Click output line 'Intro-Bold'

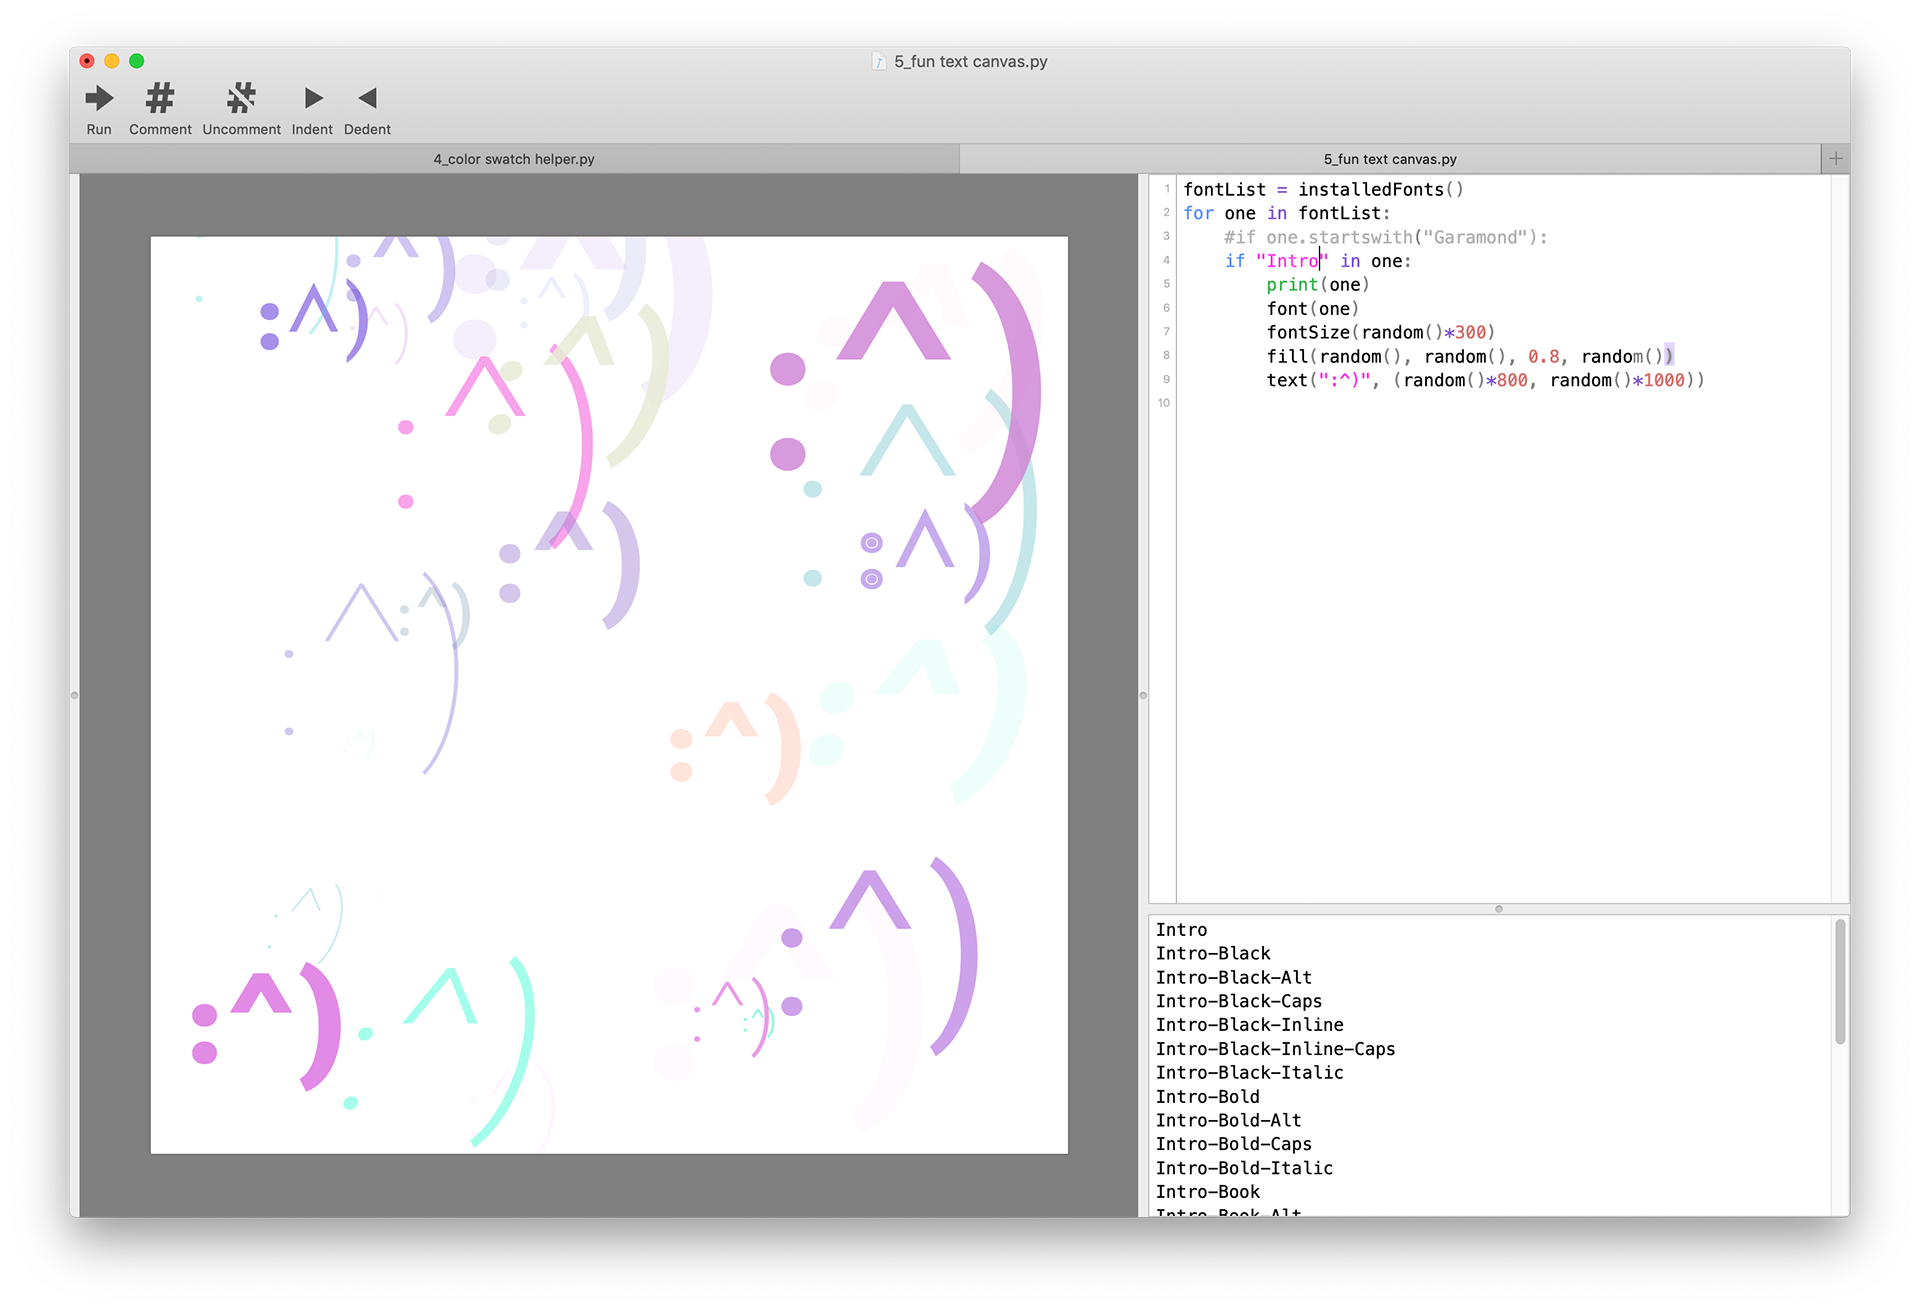(x=1208, y=1097)
